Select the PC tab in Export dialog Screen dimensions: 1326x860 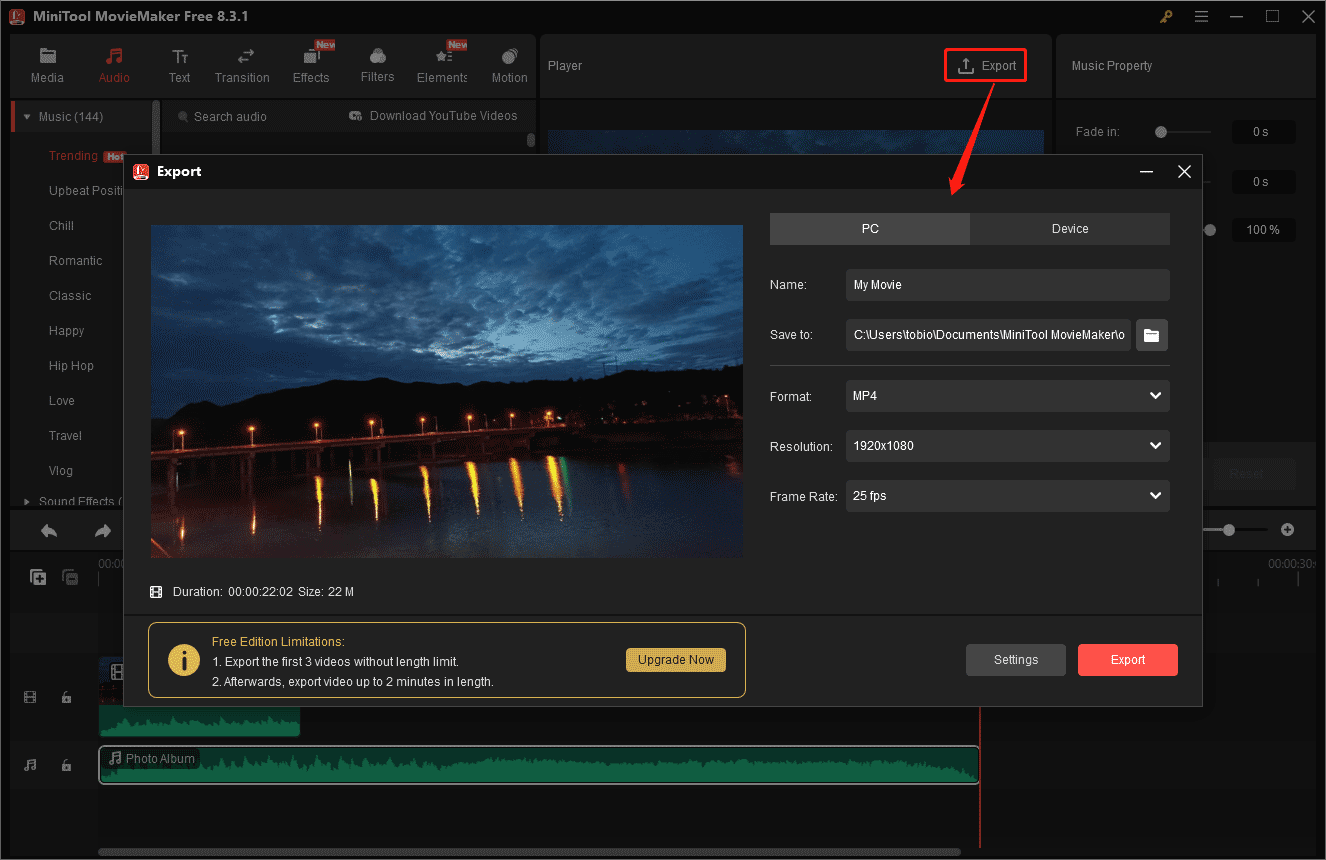(870, 229)
